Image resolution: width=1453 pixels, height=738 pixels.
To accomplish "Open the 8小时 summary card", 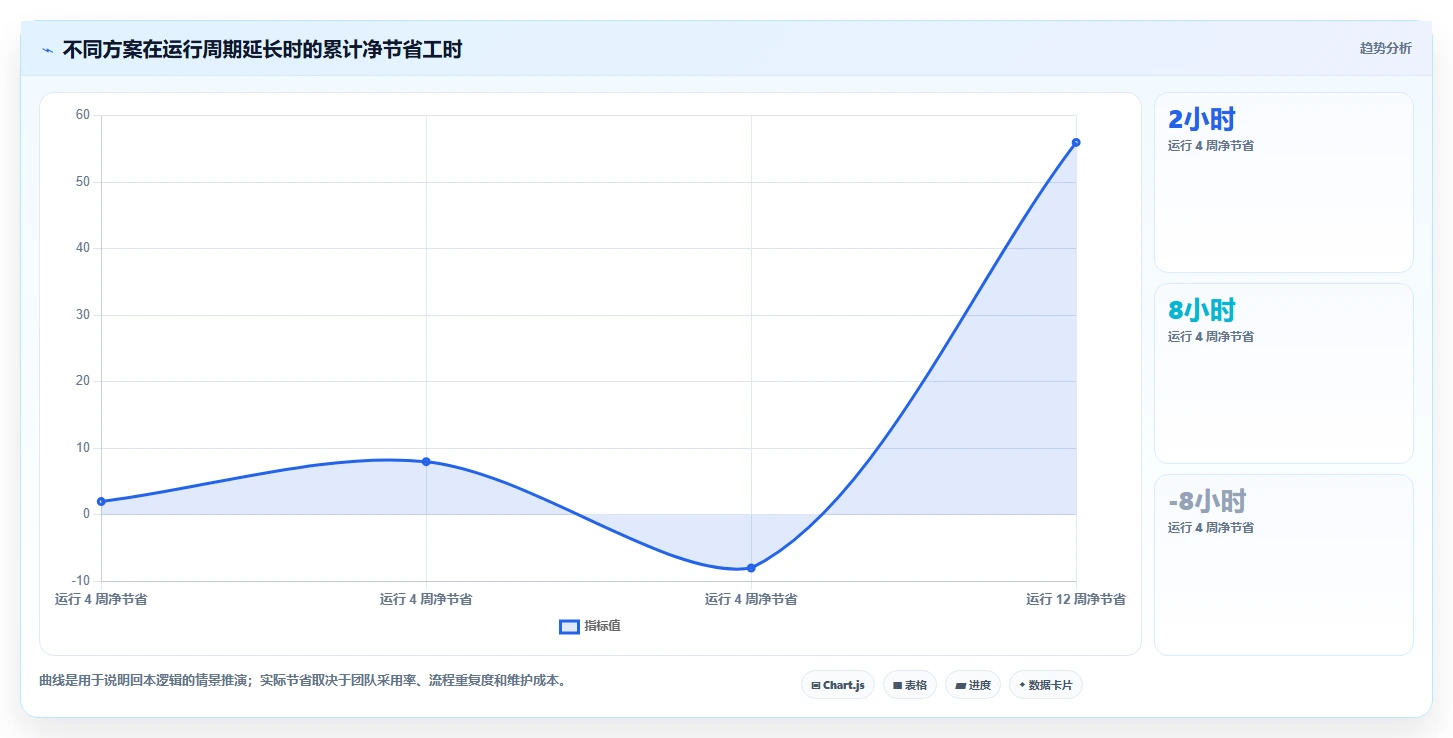I will tap(1284, 374).
